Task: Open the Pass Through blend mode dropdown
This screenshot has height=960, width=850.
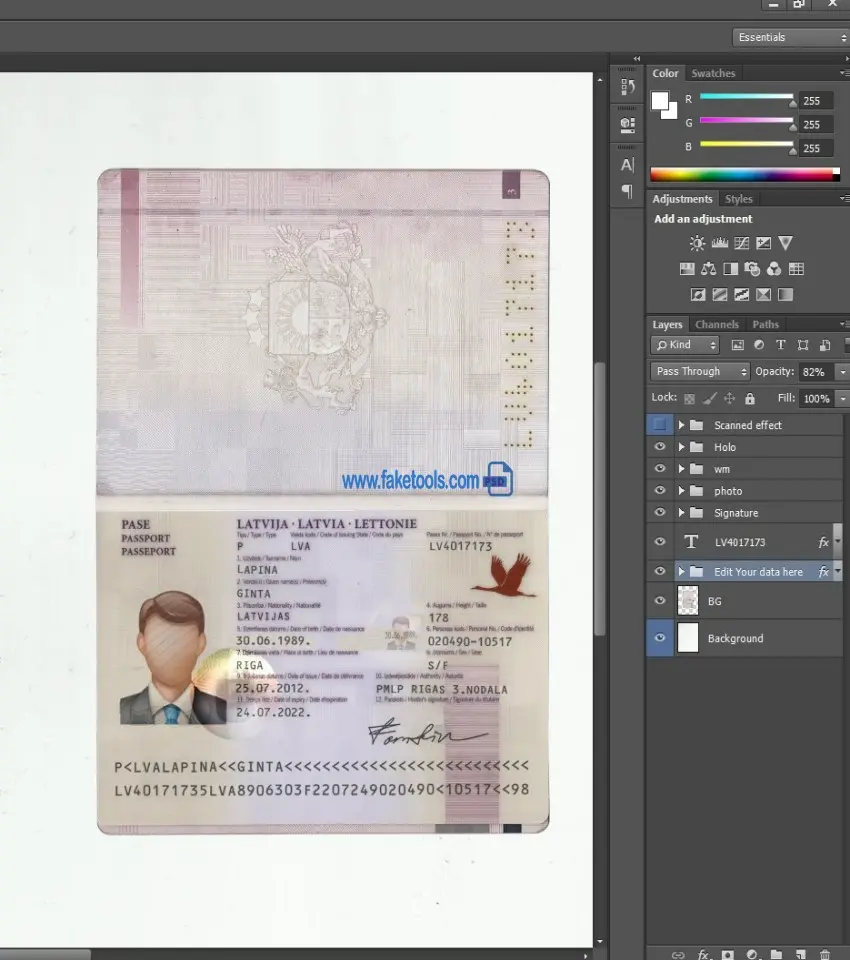Action: pos(700,371)
